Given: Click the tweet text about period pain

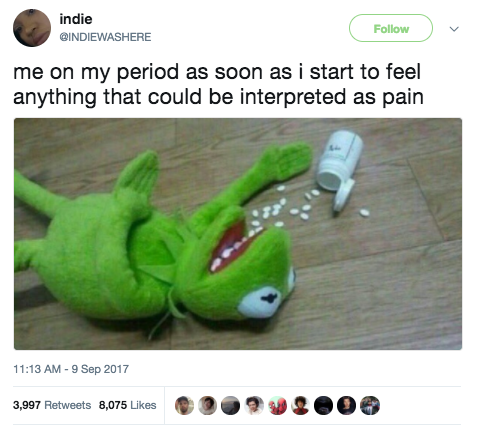Looking at the screenshot, I should pos(218,85).
